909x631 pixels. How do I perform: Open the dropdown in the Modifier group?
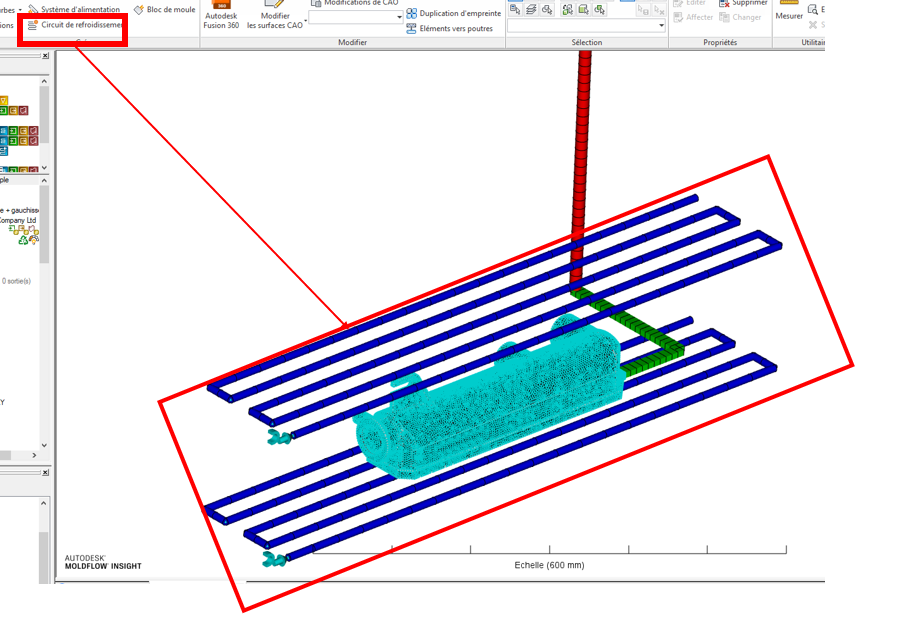pyautogui.click(x=399, y=18)
